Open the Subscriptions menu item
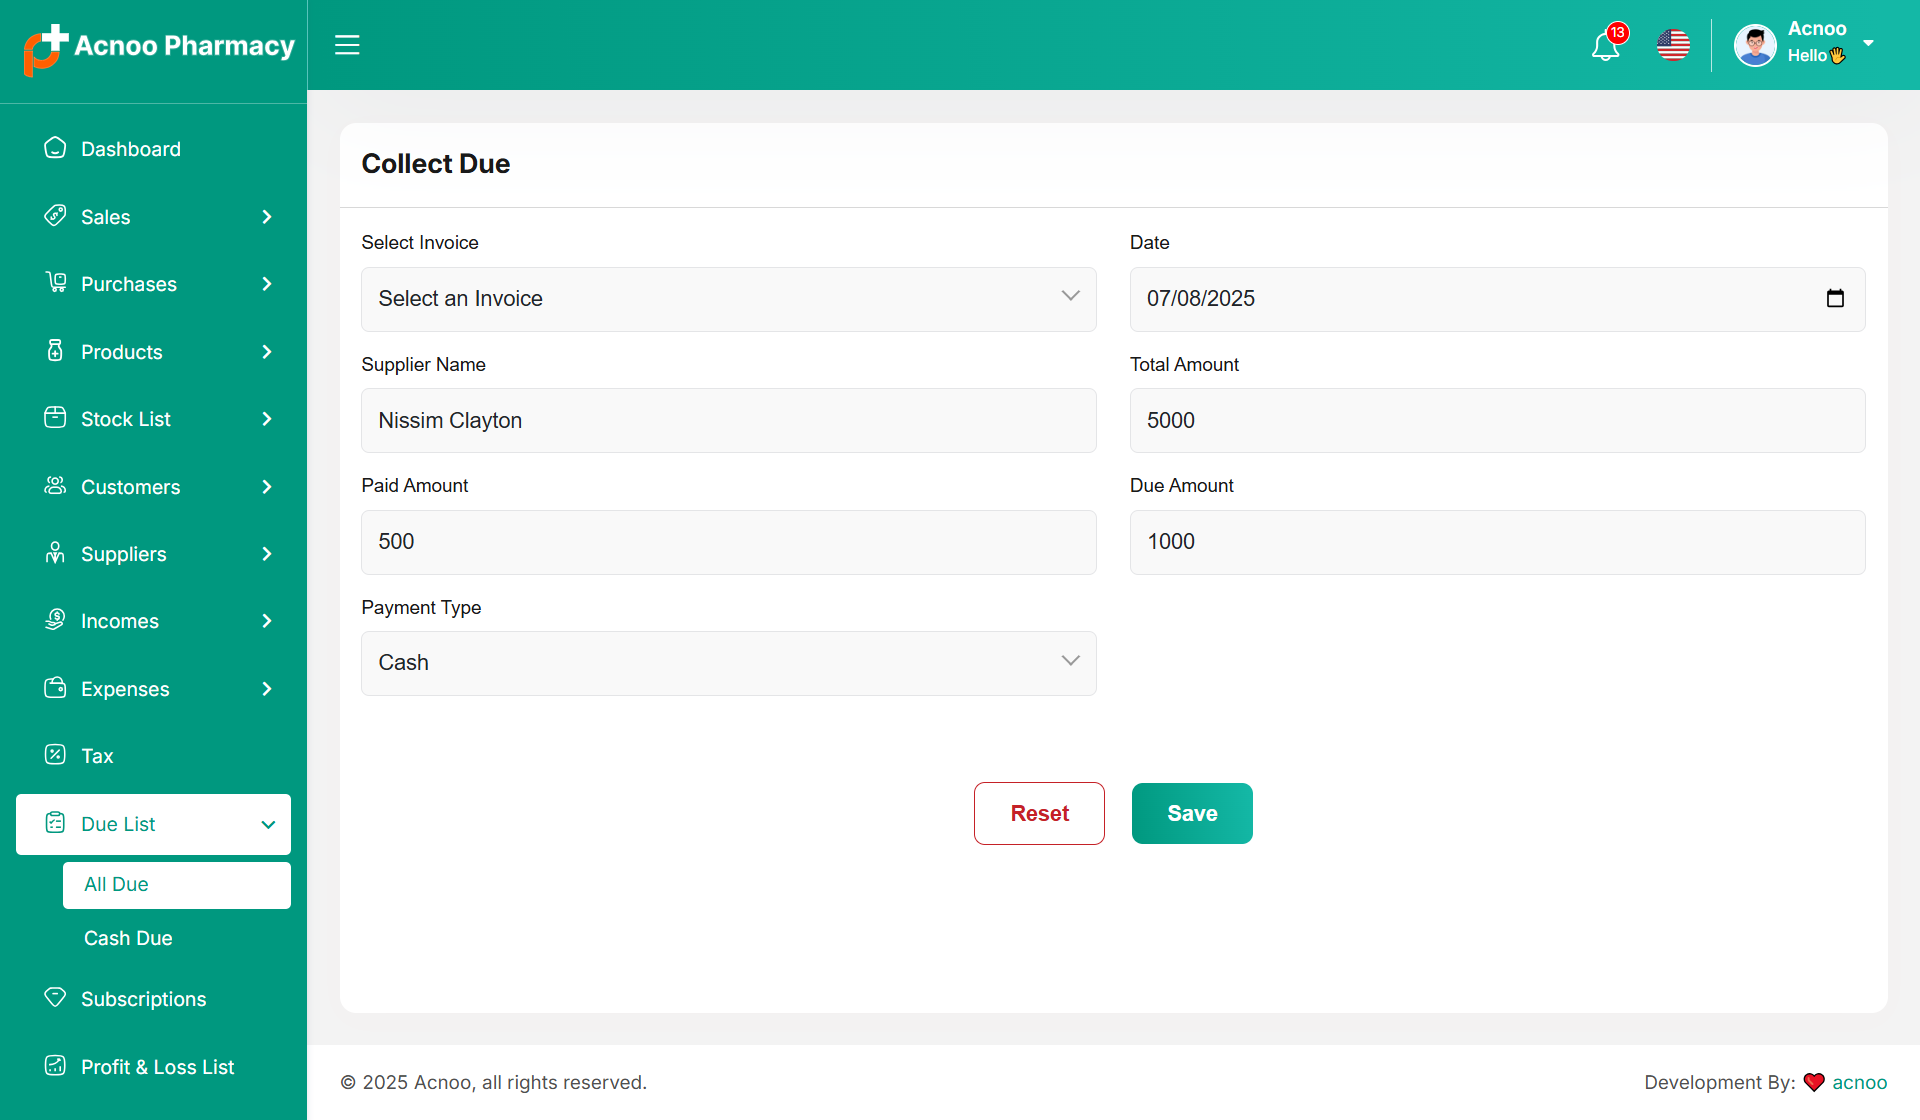Viewport: 1920px width, 1120px height. [143, 999]
